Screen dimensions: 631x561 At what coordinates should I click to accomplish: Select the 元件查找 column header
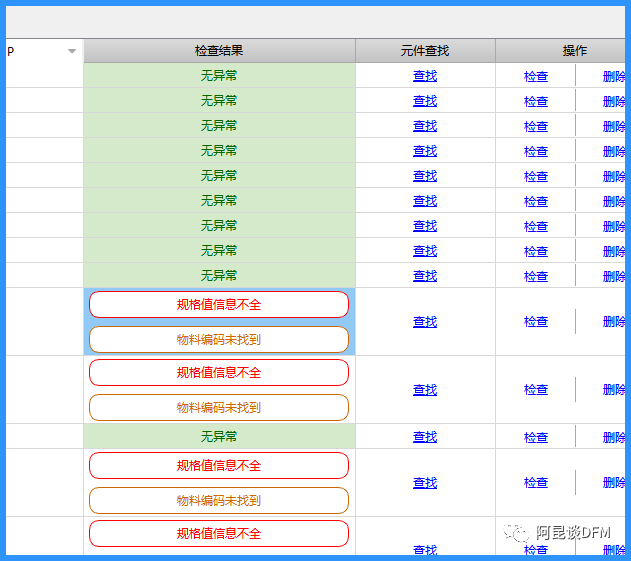[x=425, y=51]
